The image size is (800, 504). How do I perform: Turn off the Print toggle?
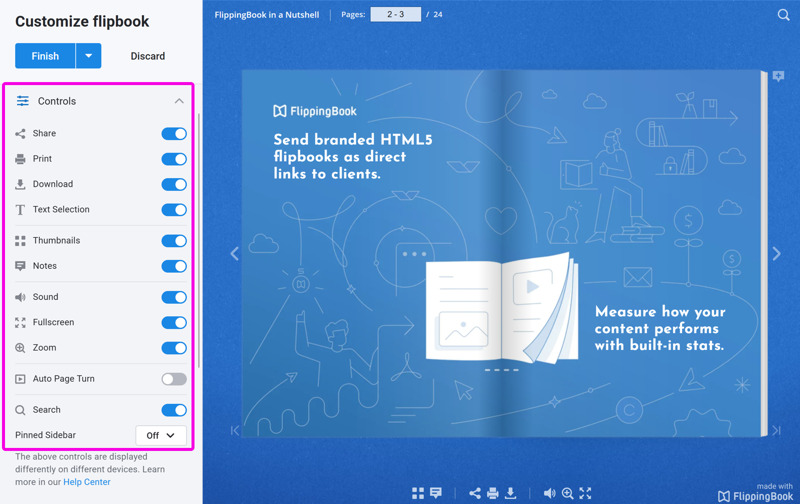[x=174, y=159]
